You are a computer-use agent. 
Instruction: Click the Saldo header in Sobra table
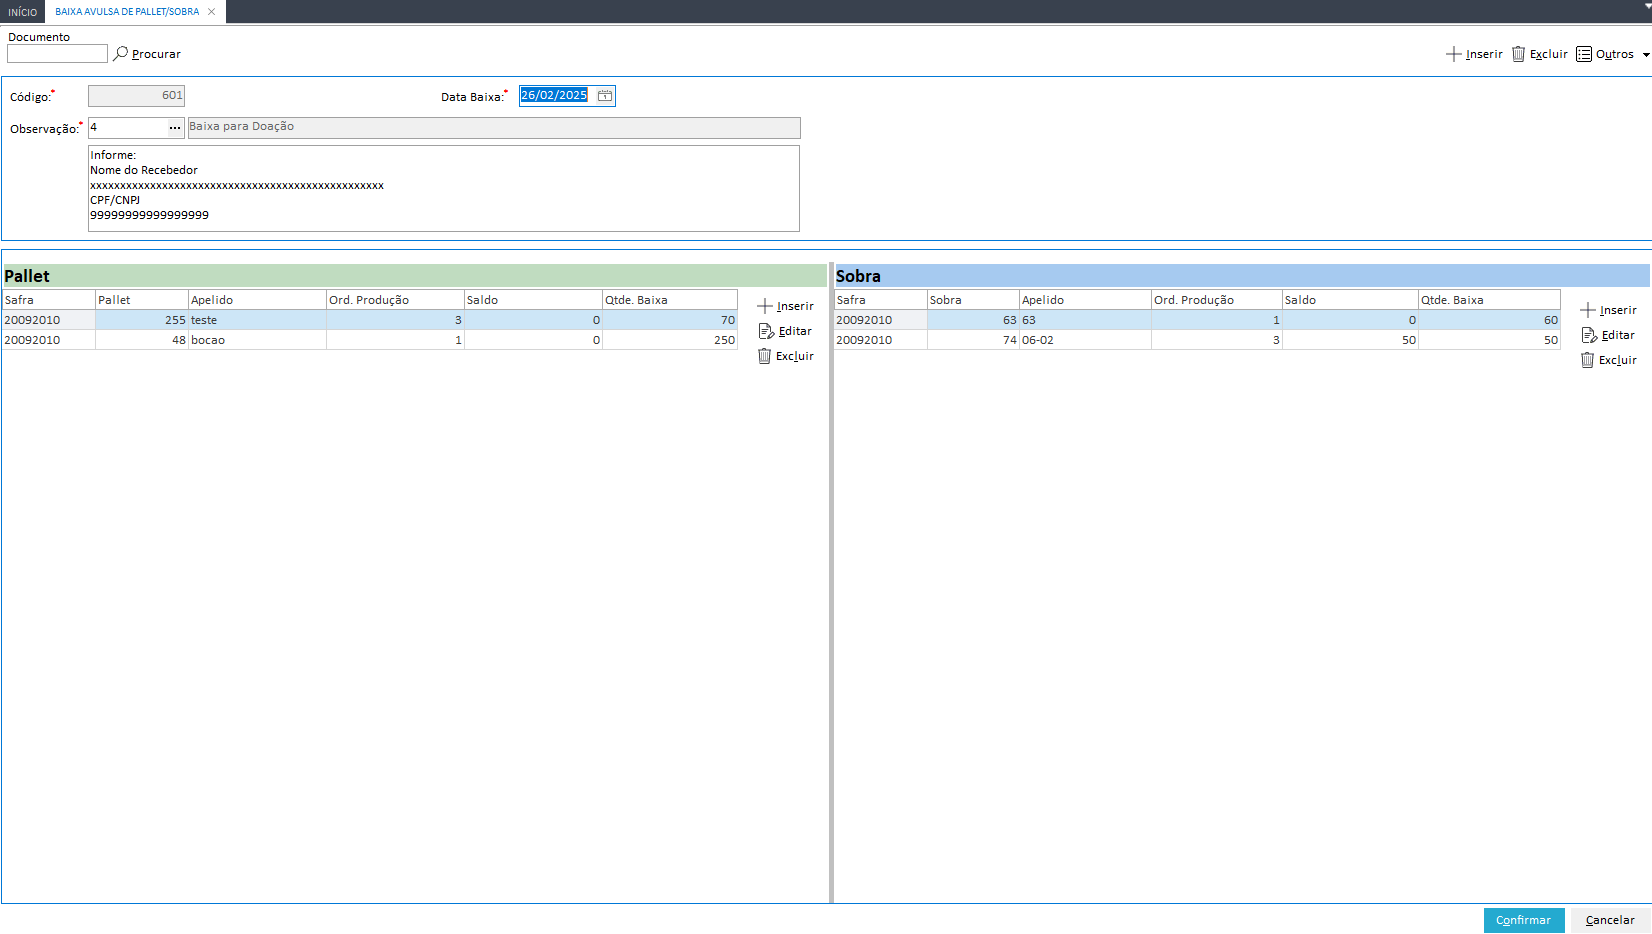tap(1350, 300)
